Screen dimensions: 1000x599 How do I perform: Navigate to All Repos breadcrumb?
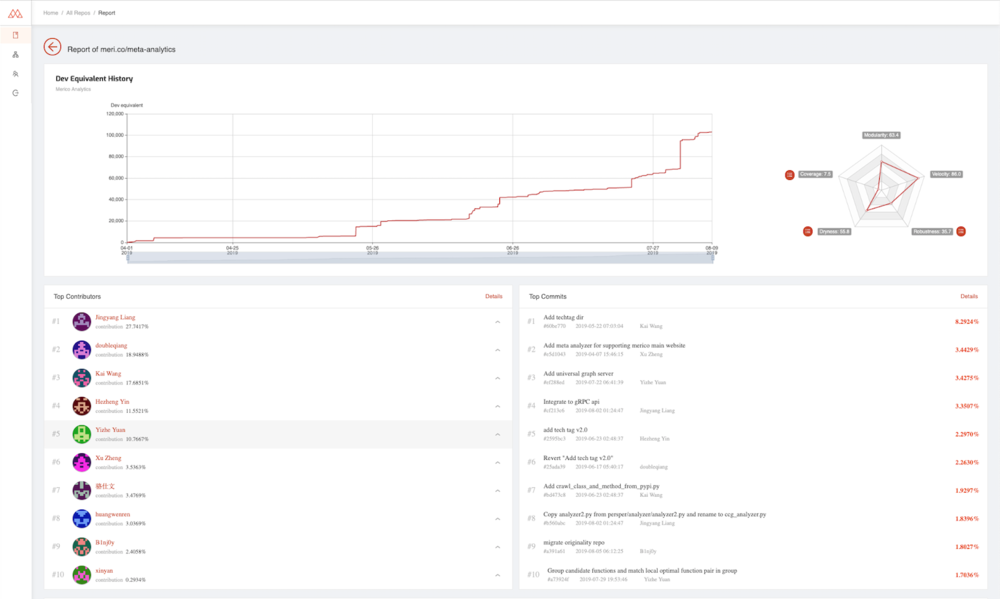(79, 13)
